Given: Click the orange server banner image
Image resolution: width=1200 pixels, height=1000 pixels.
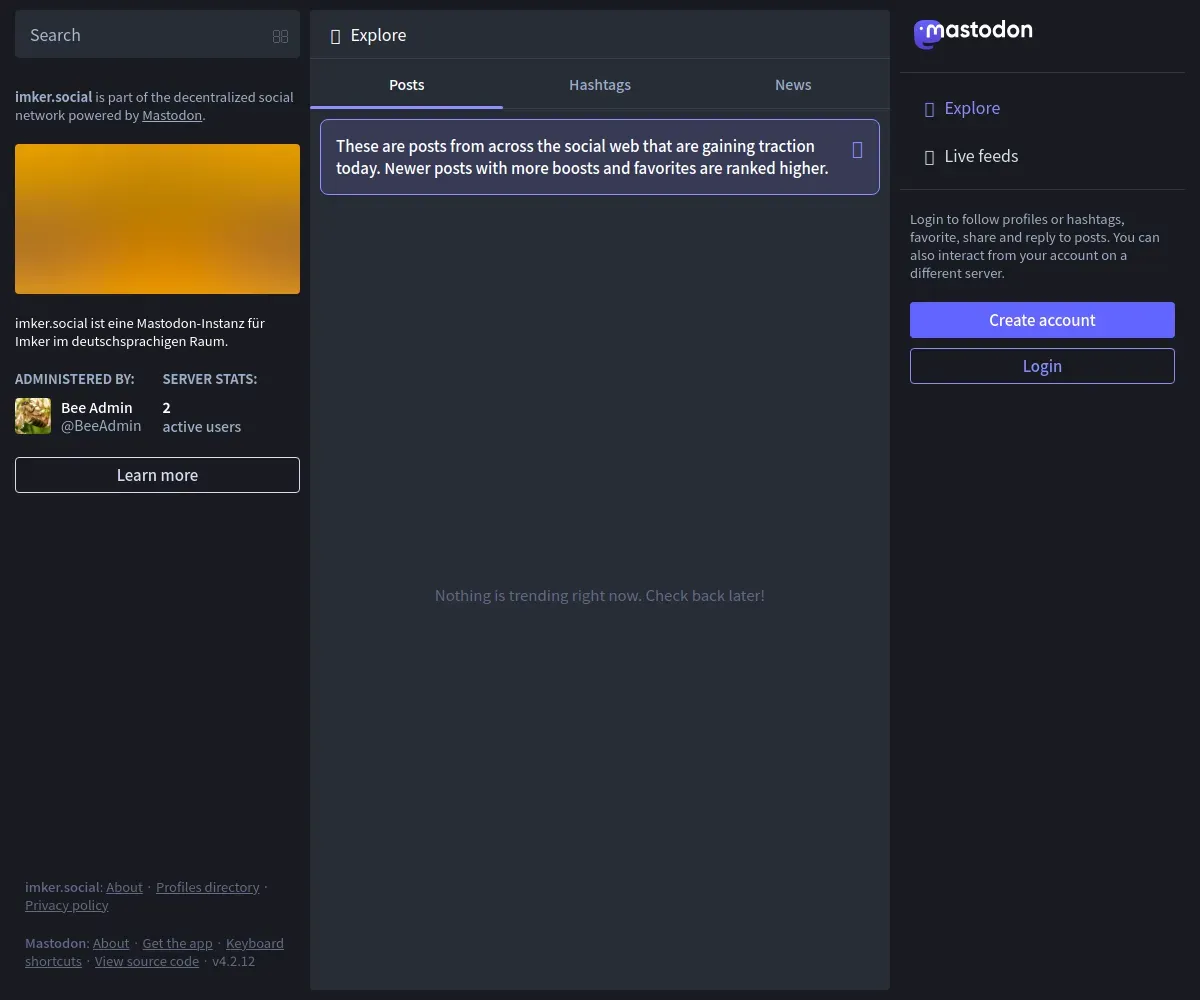Looking at the screenshot, I should pos(157,219).
